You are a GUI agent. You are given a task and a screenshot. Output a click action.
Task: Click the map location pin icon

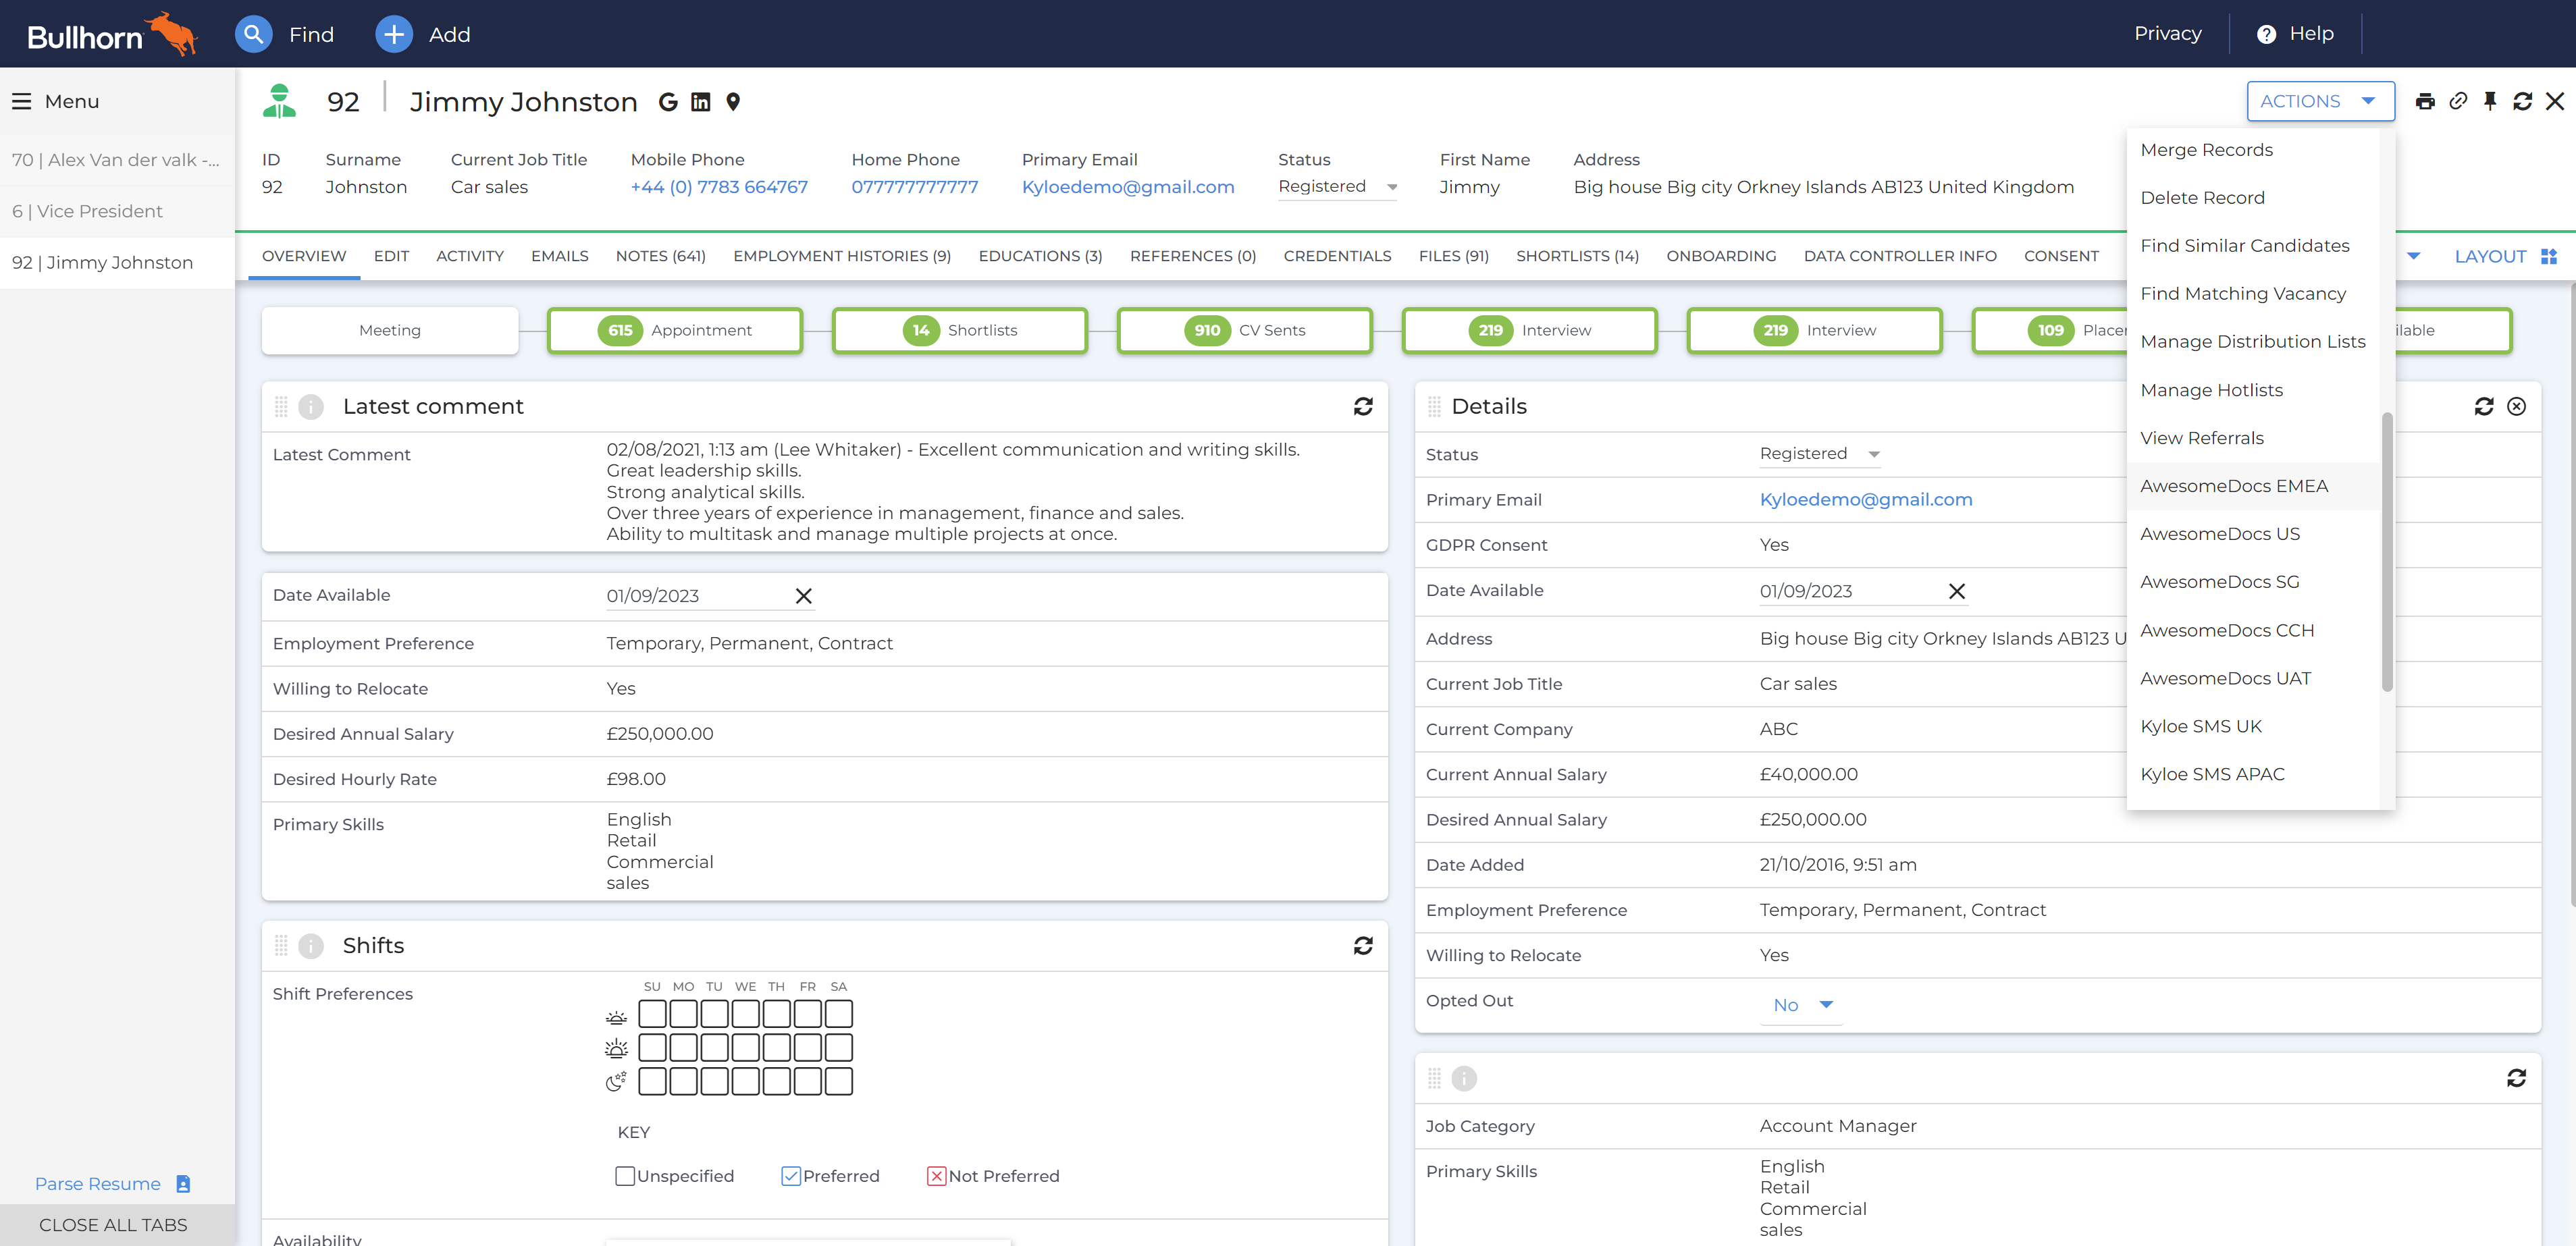[x=733, y=102]
